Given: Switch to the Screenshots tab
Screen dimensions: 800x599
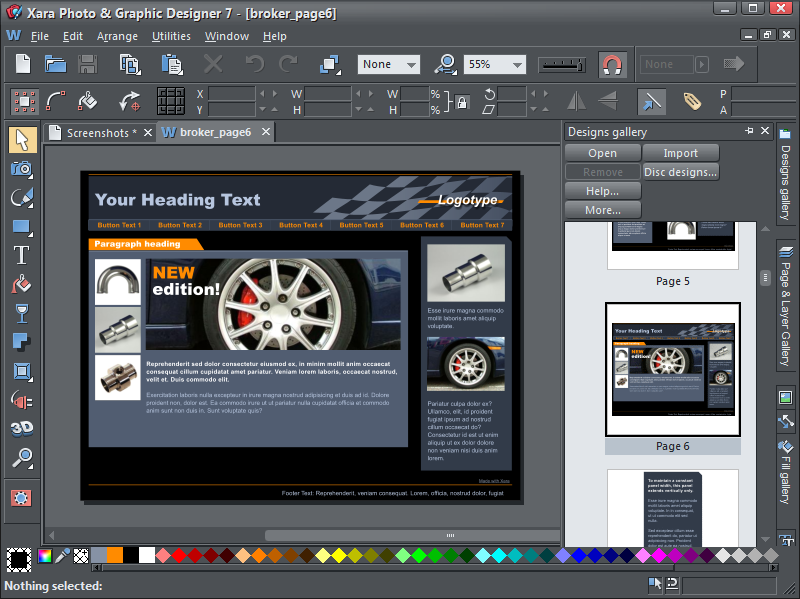Looking at the screenshot, I should pyautogui.click(x=100, y=131).
